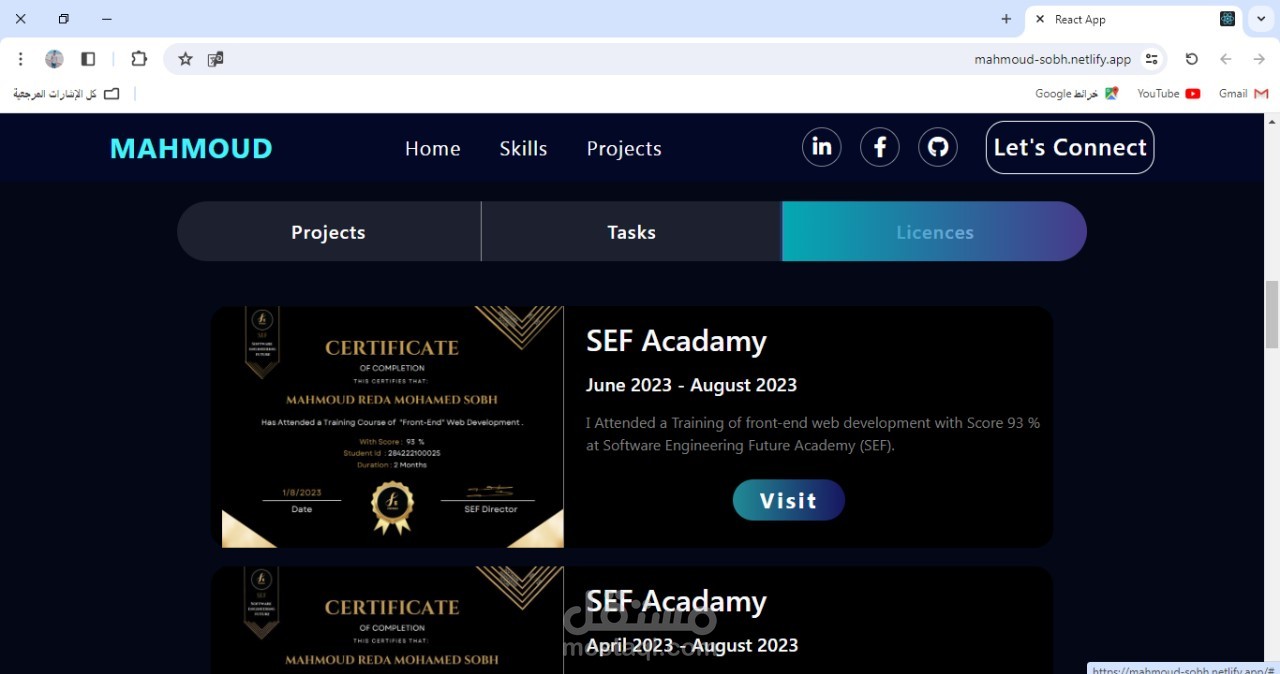Go to Skills in the navbar
Image resolution: width=1280 pixels, height=674 pixels.
(523, 148)
